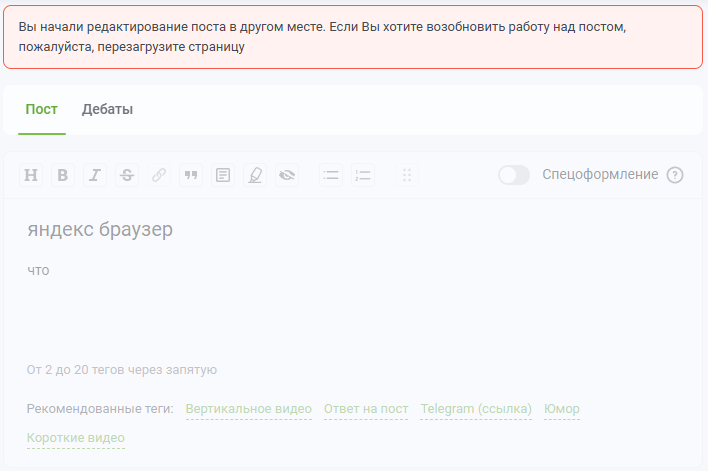708x471 pixels.
Task: Apply heading format with H icon
Action: pyautogui.click(x=31, y=175)
